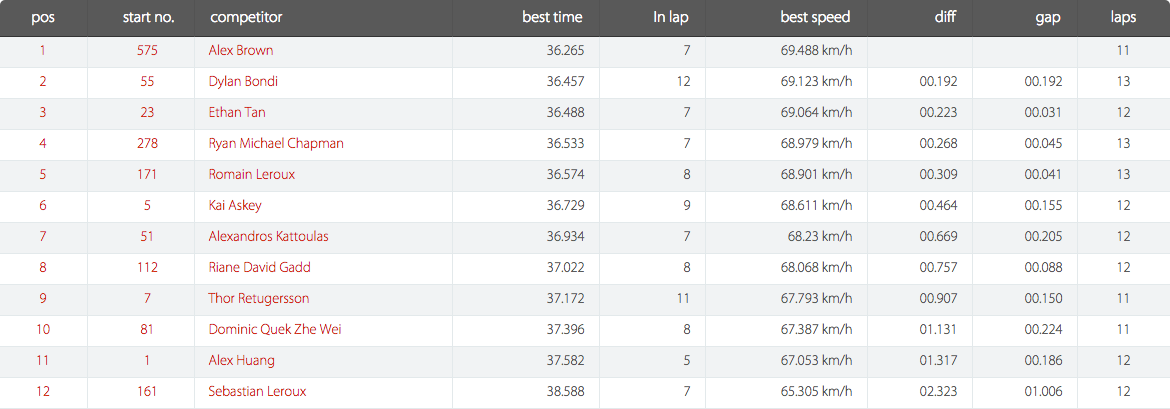Open Riane David Gadd link

pyautogui.click(x=260, y=268)
